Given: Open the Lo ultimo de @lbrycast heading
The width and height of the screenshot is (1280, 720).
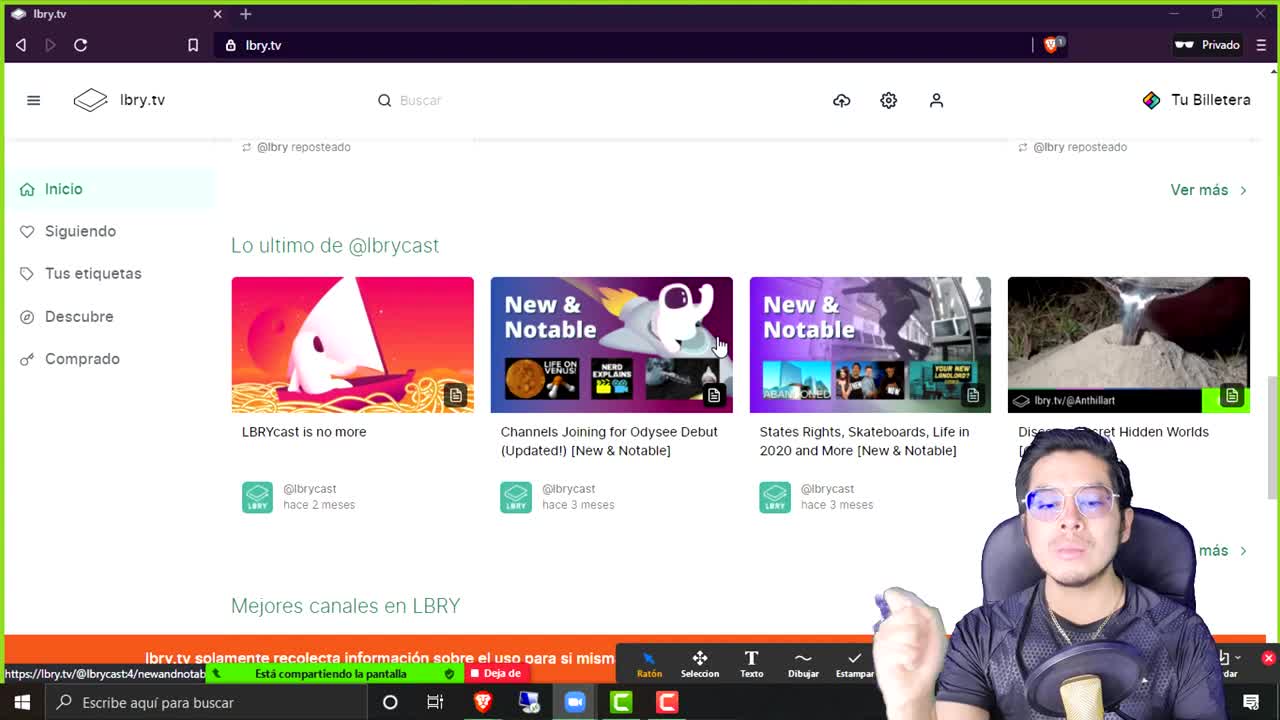Looking at the screenshot, I should pos(335,245).
